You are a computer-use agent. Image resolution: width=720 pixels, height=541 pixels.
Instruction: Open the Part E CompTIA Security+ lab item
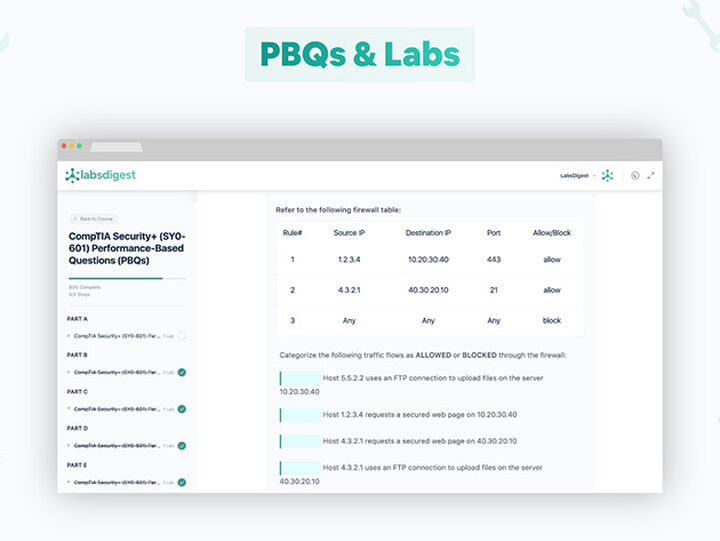[118, 482]
